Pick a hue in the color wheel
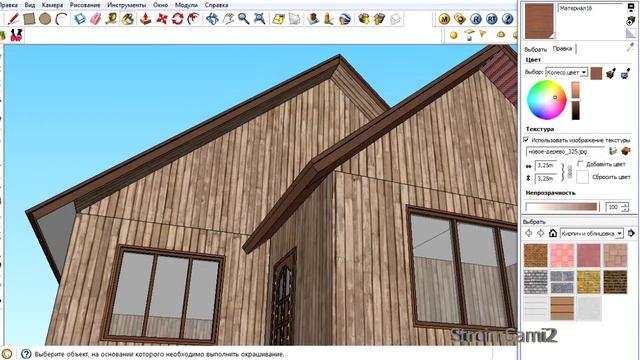Image resolution: width=640 pixels, height=360 pixels. [x=547, y=100]
